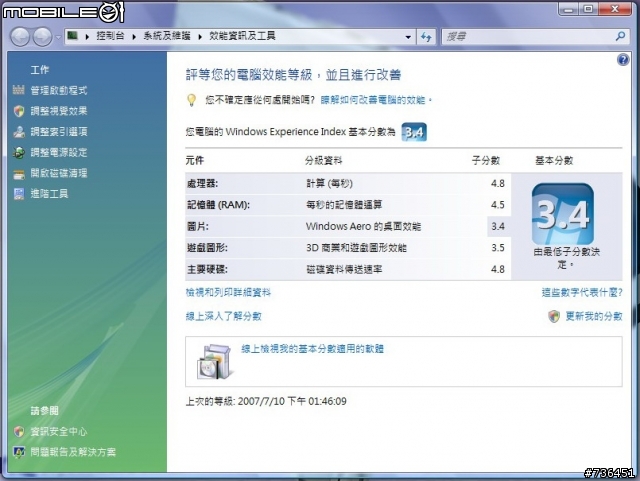Click the 記憶體 (RAM) row label
Image resolution: width=640 pixels, height=481 pixels.
pos(218,205)
